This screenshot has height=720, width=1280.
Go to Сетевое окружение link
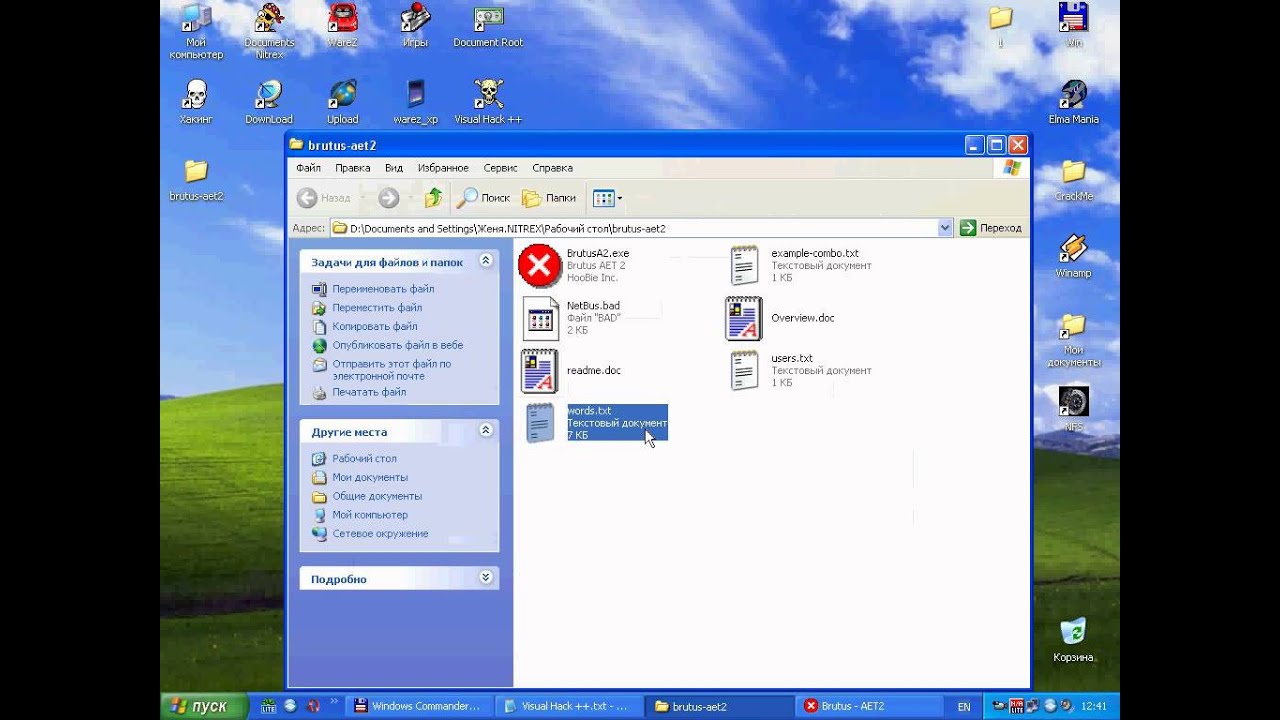tap(380, 534)
